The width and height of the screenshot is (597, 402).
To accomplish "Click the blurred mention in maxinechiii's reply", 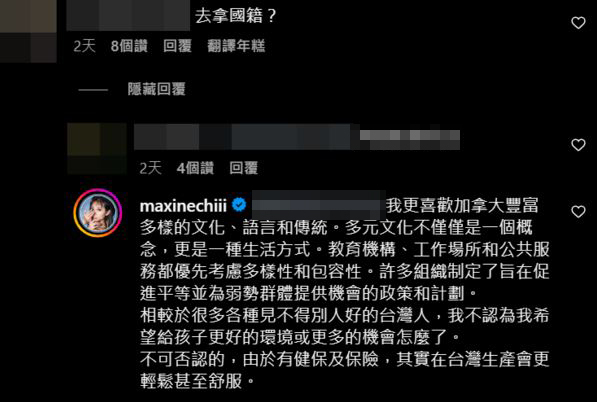I will (x=318, y=205).
